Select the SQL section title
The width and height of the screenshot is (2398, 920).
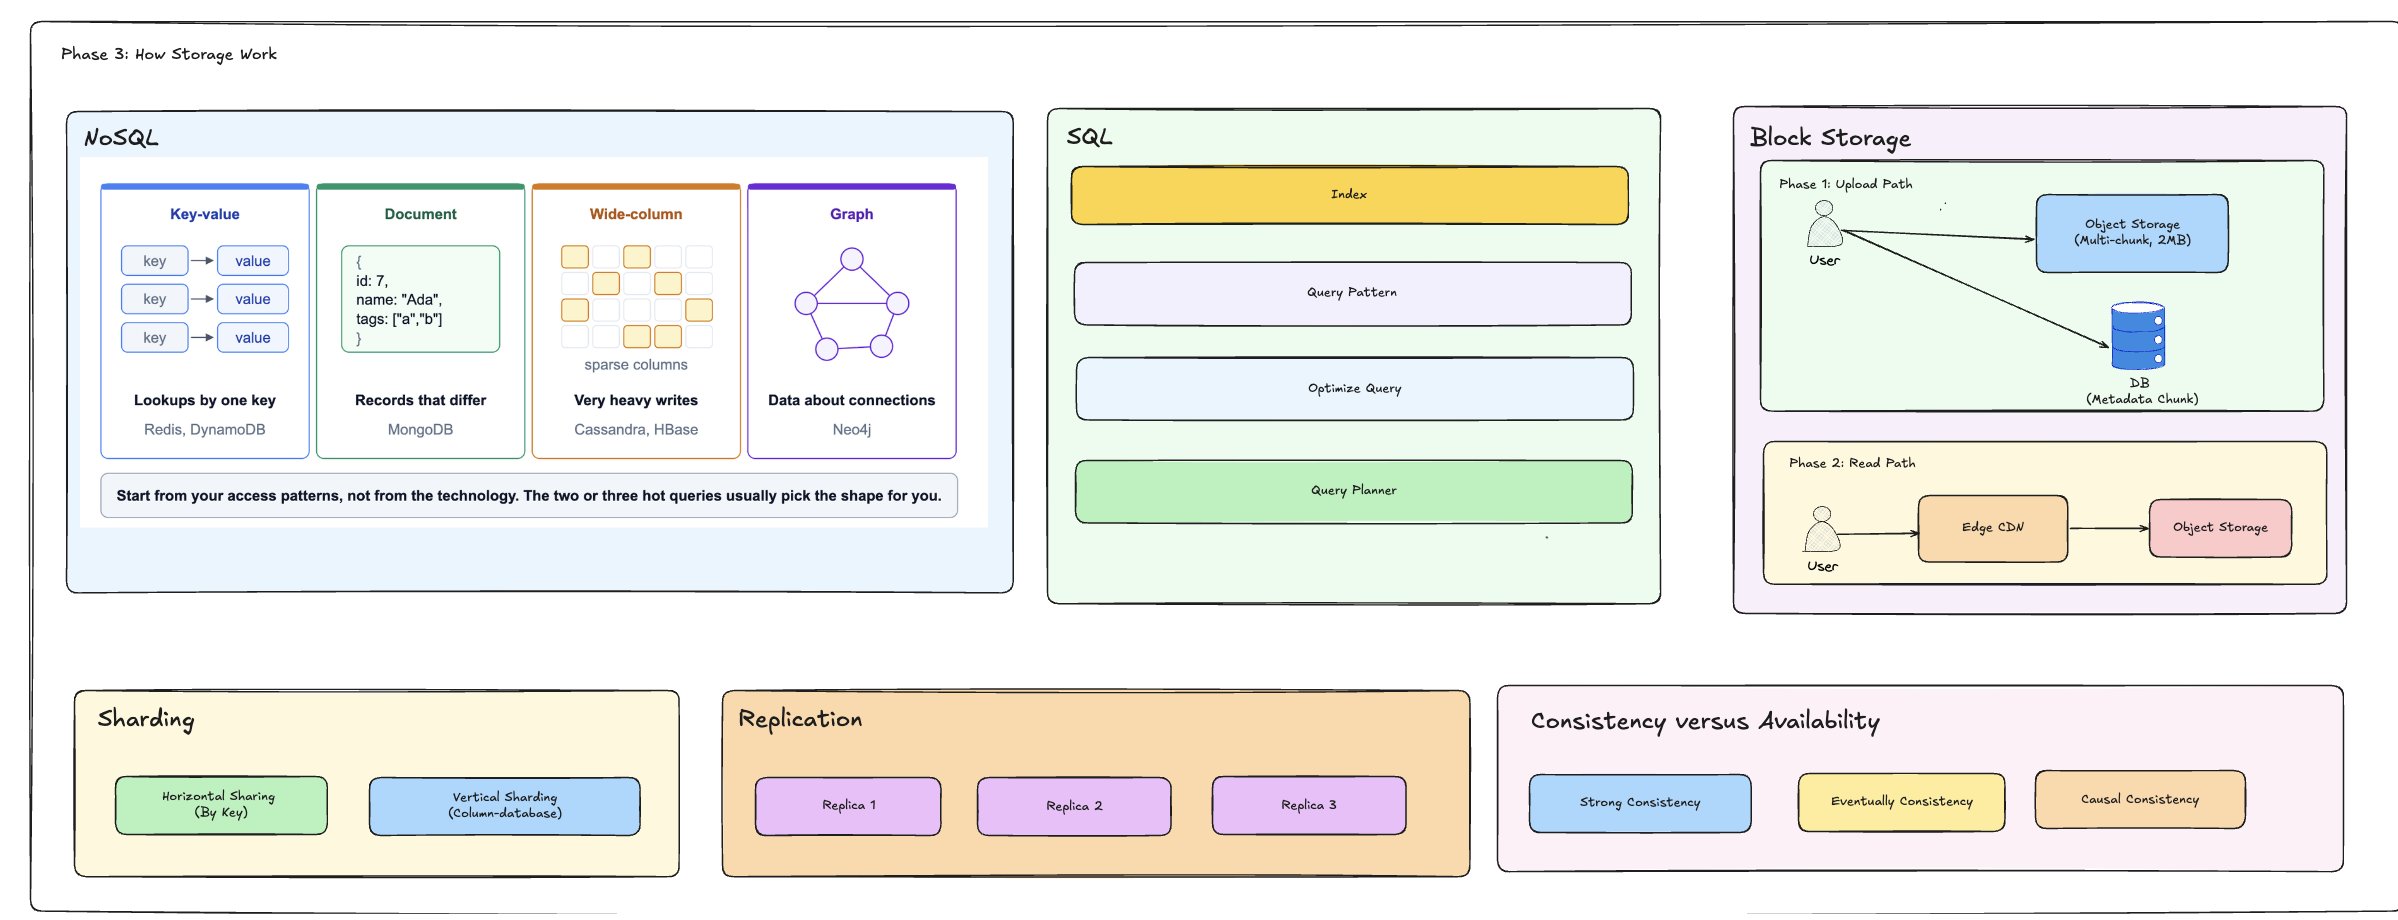tap(1089, 137)
